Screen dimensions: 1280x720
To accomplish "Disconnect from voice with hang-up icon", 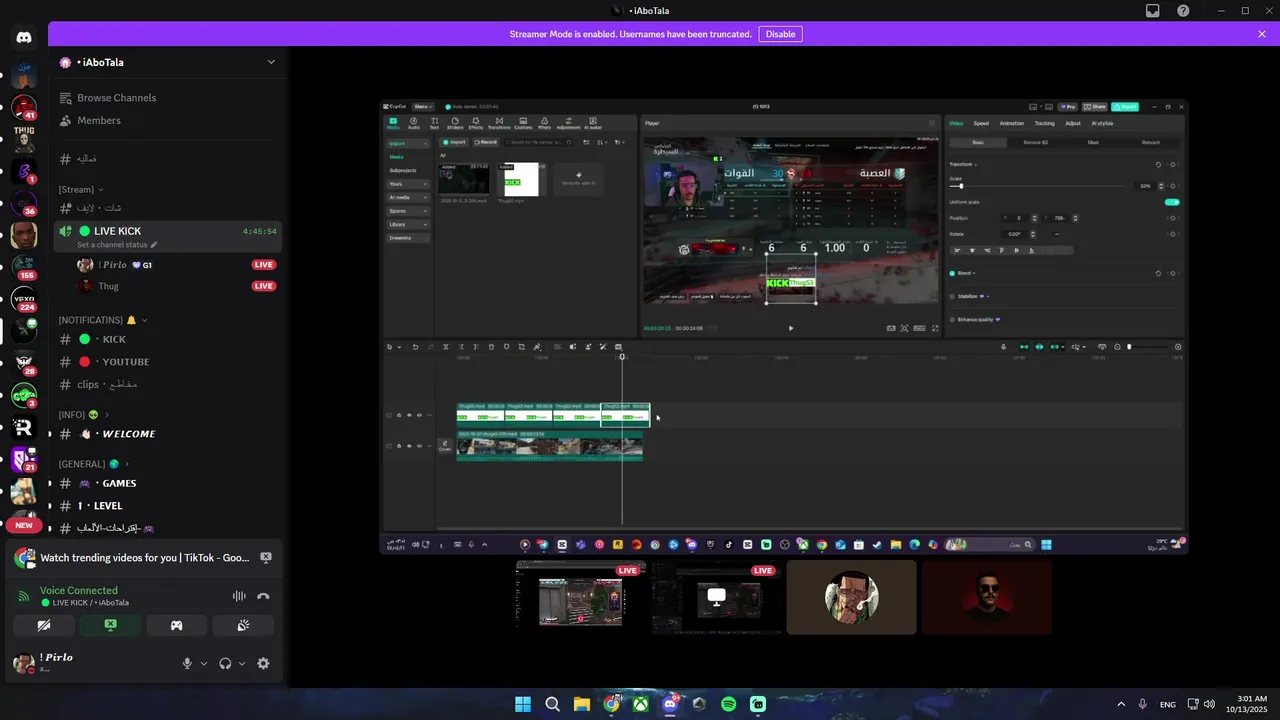I will pyautogui.click(x=263, y=596).
